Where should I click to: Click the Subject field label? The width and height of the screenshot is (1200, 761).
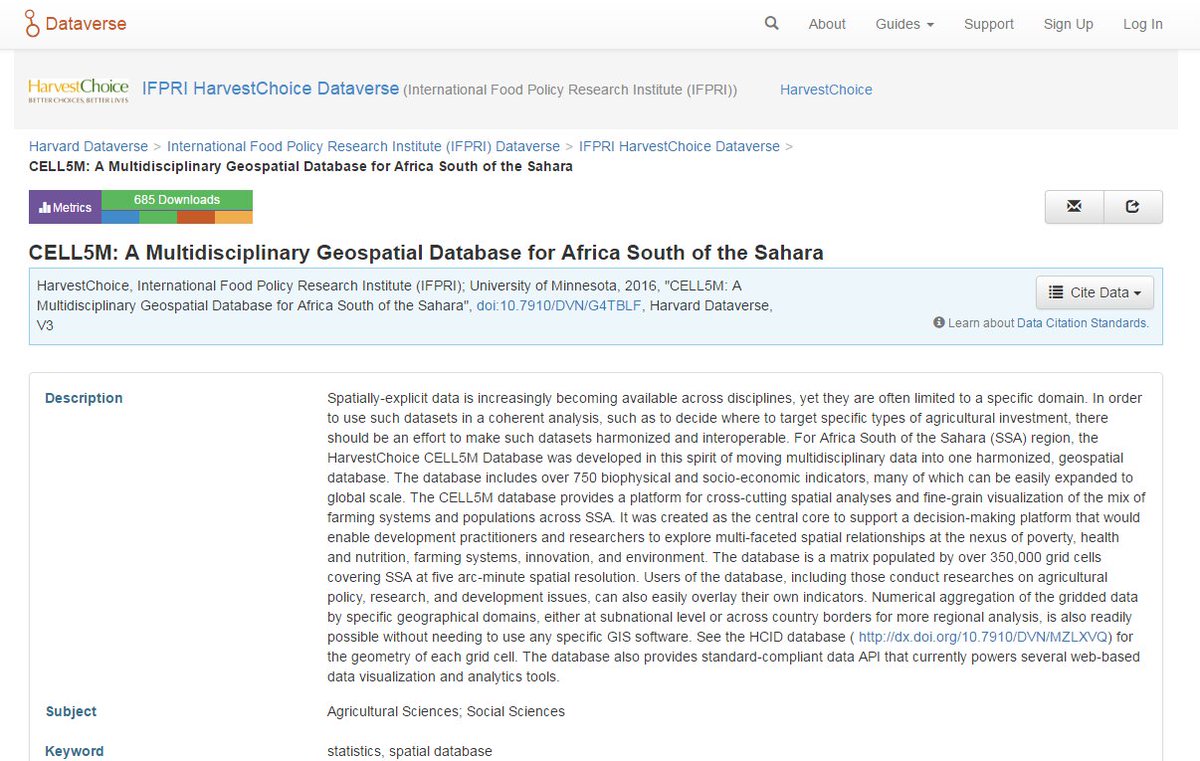pyautogui.click(x=71, y=712)
